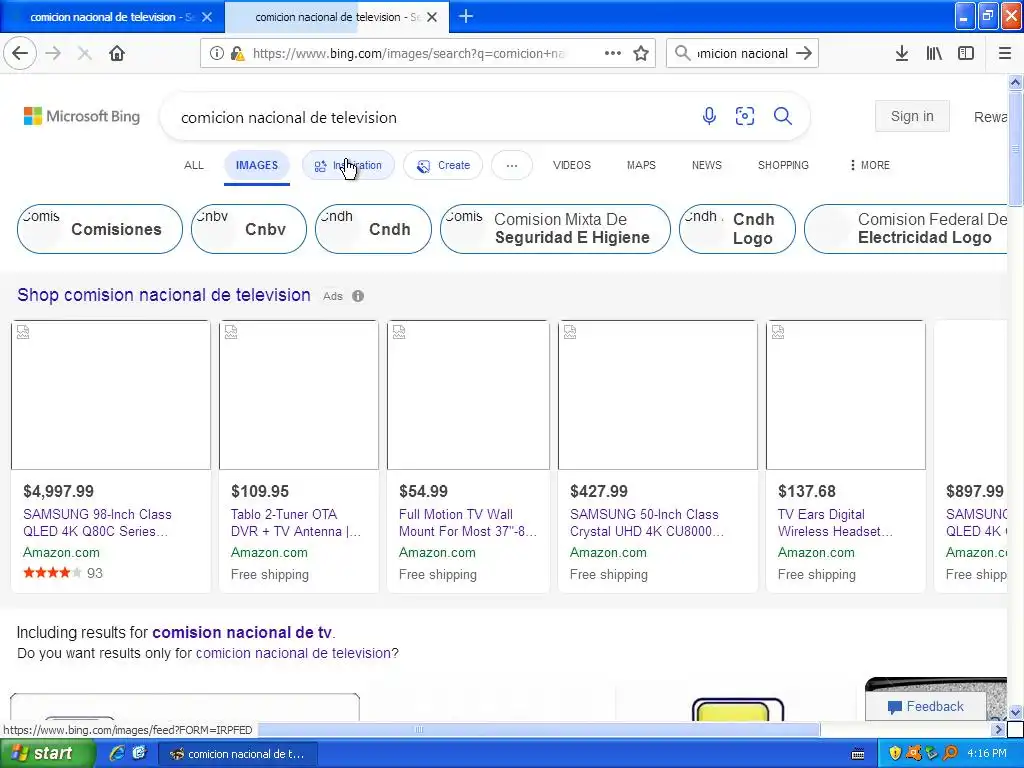Screen dimensions: 1024x768
Task: Close the first browser tab
Action: click(207, 17)
